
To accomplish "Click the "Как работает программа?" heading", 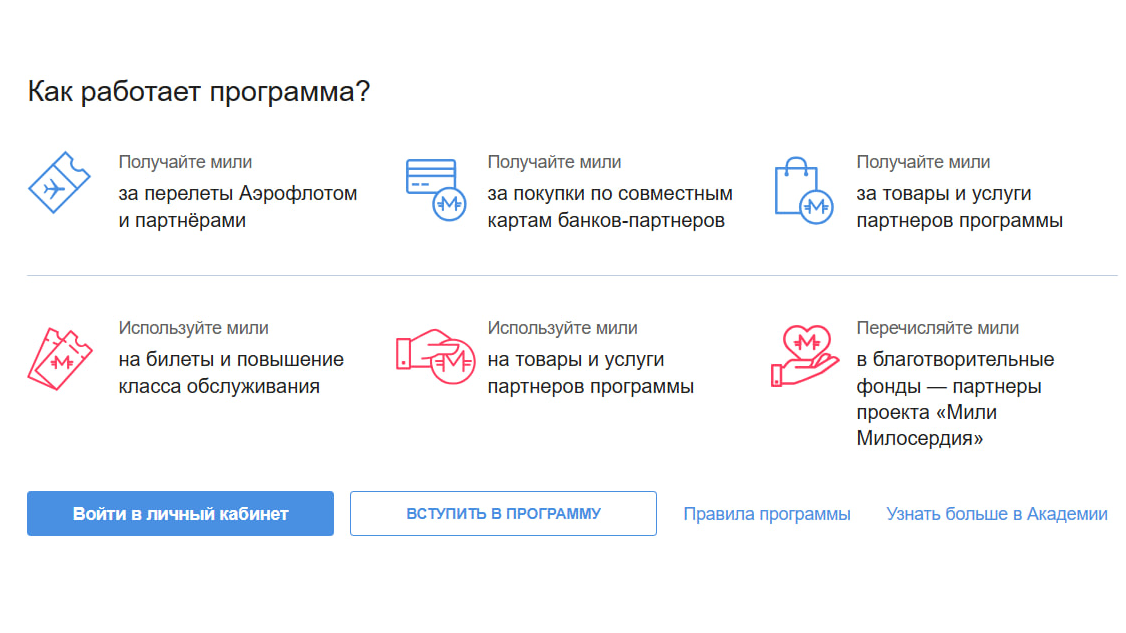I will [199, 92].
